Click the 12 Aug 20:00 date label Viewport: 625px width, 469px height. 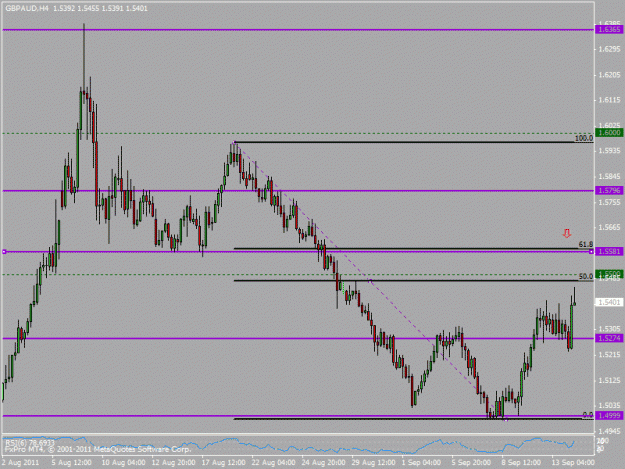click(173, 463)
